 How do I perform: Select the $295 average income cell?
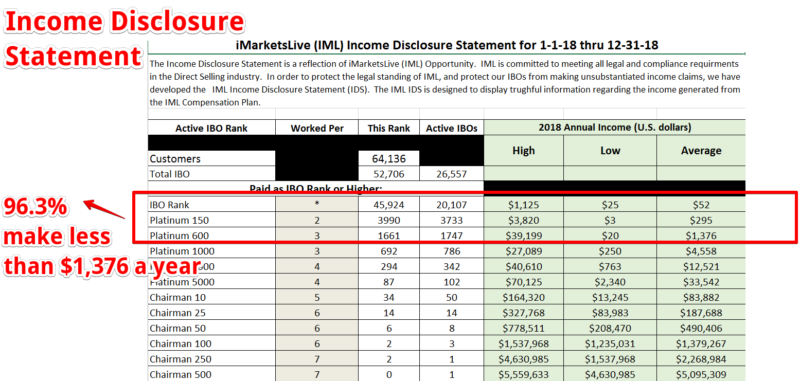[x=702, y=220]
